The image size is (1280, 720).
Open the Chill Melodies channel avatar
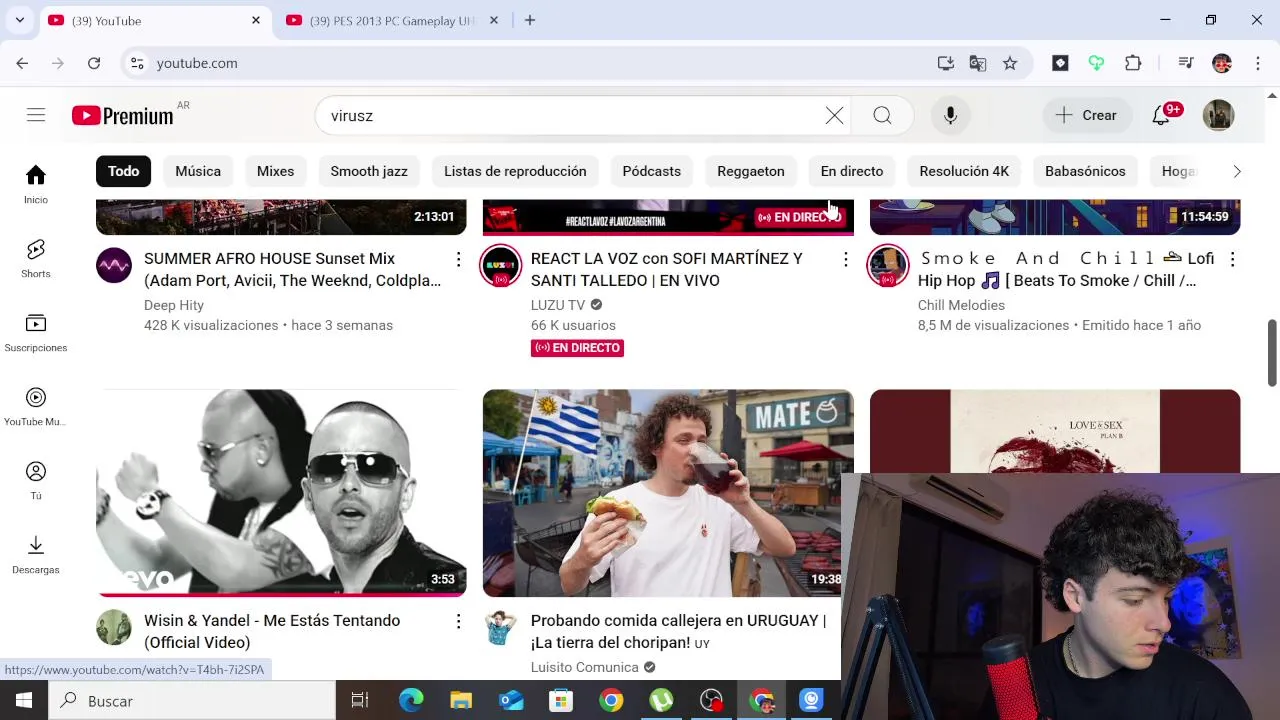[888, 266]
